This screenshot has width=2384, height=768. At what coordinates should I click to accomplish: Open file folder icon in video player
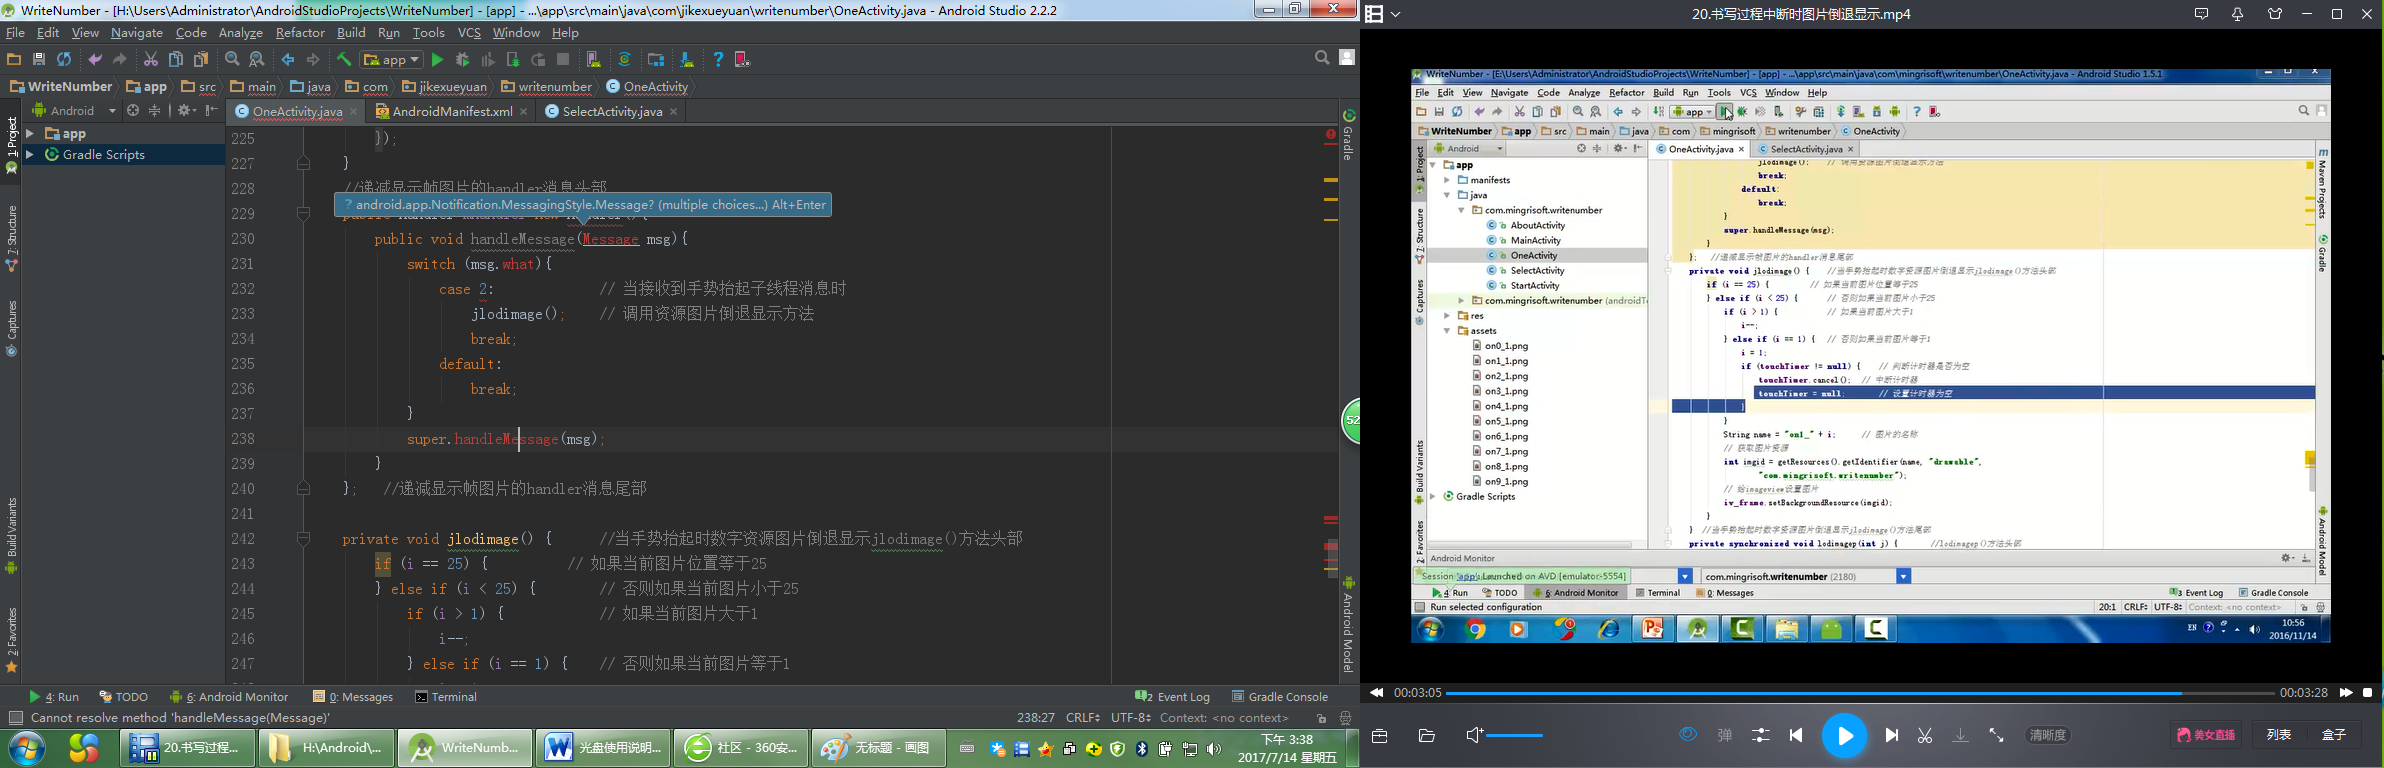click(x=1427, y=736)
